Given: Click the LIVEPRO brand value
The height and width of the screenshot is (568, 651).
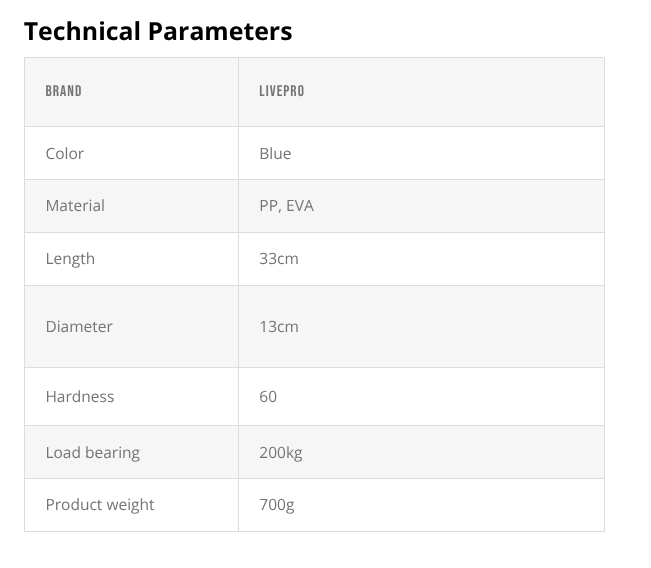Looking at the screenshot, I should (281, 91).
